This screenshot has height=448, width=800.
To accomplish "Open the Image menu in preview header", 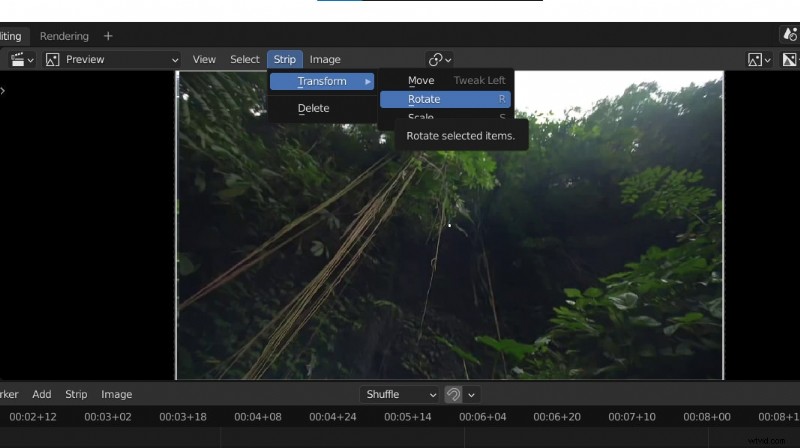I will [x=325, y=60].
